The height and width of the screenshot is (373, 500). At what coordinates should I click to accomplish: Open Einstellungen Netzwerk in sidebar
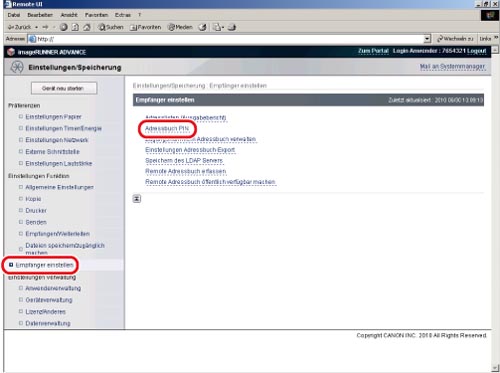click(x=57, y=140)
